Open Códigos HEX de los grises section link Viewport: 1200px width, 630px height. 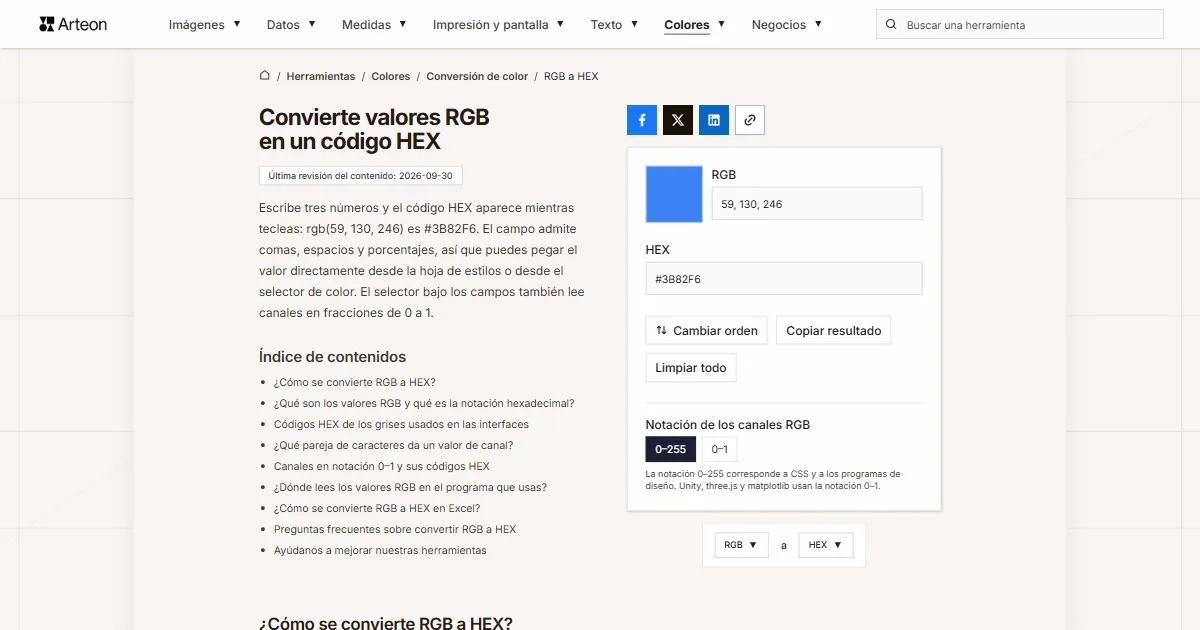pos(402,424)
